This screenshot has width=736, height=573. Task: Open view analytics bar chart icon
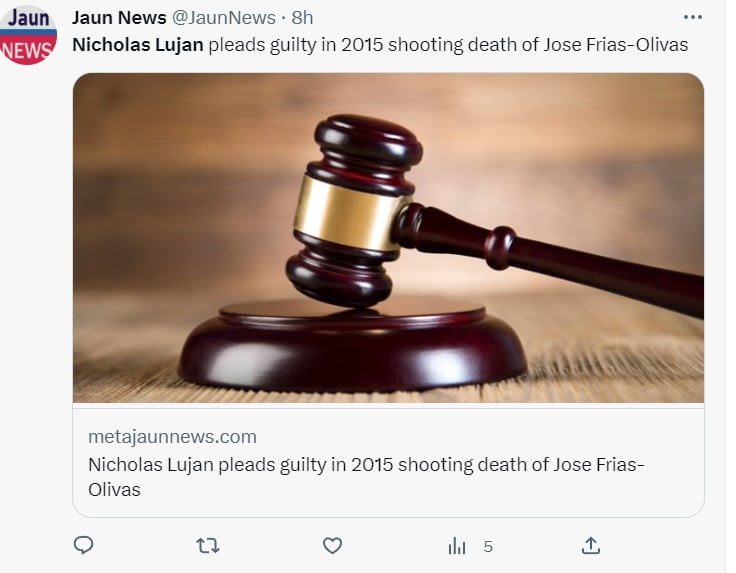457,546
